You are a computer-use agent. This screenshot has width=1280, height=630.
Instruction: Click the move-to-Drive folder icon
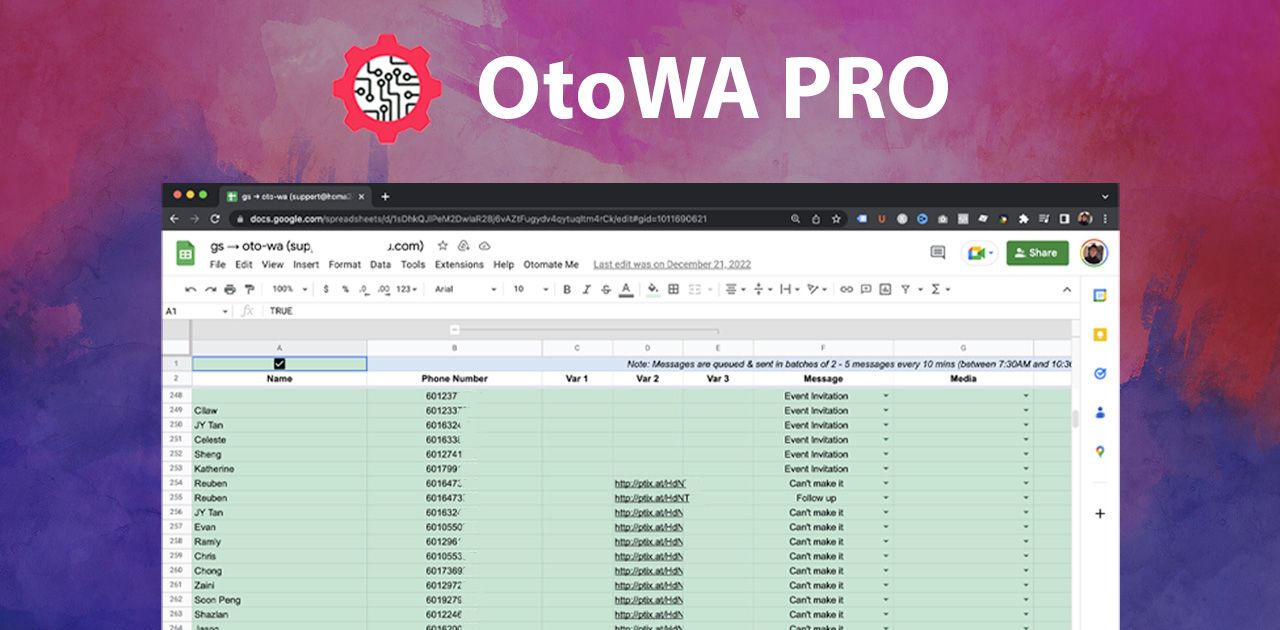(463, 245)
